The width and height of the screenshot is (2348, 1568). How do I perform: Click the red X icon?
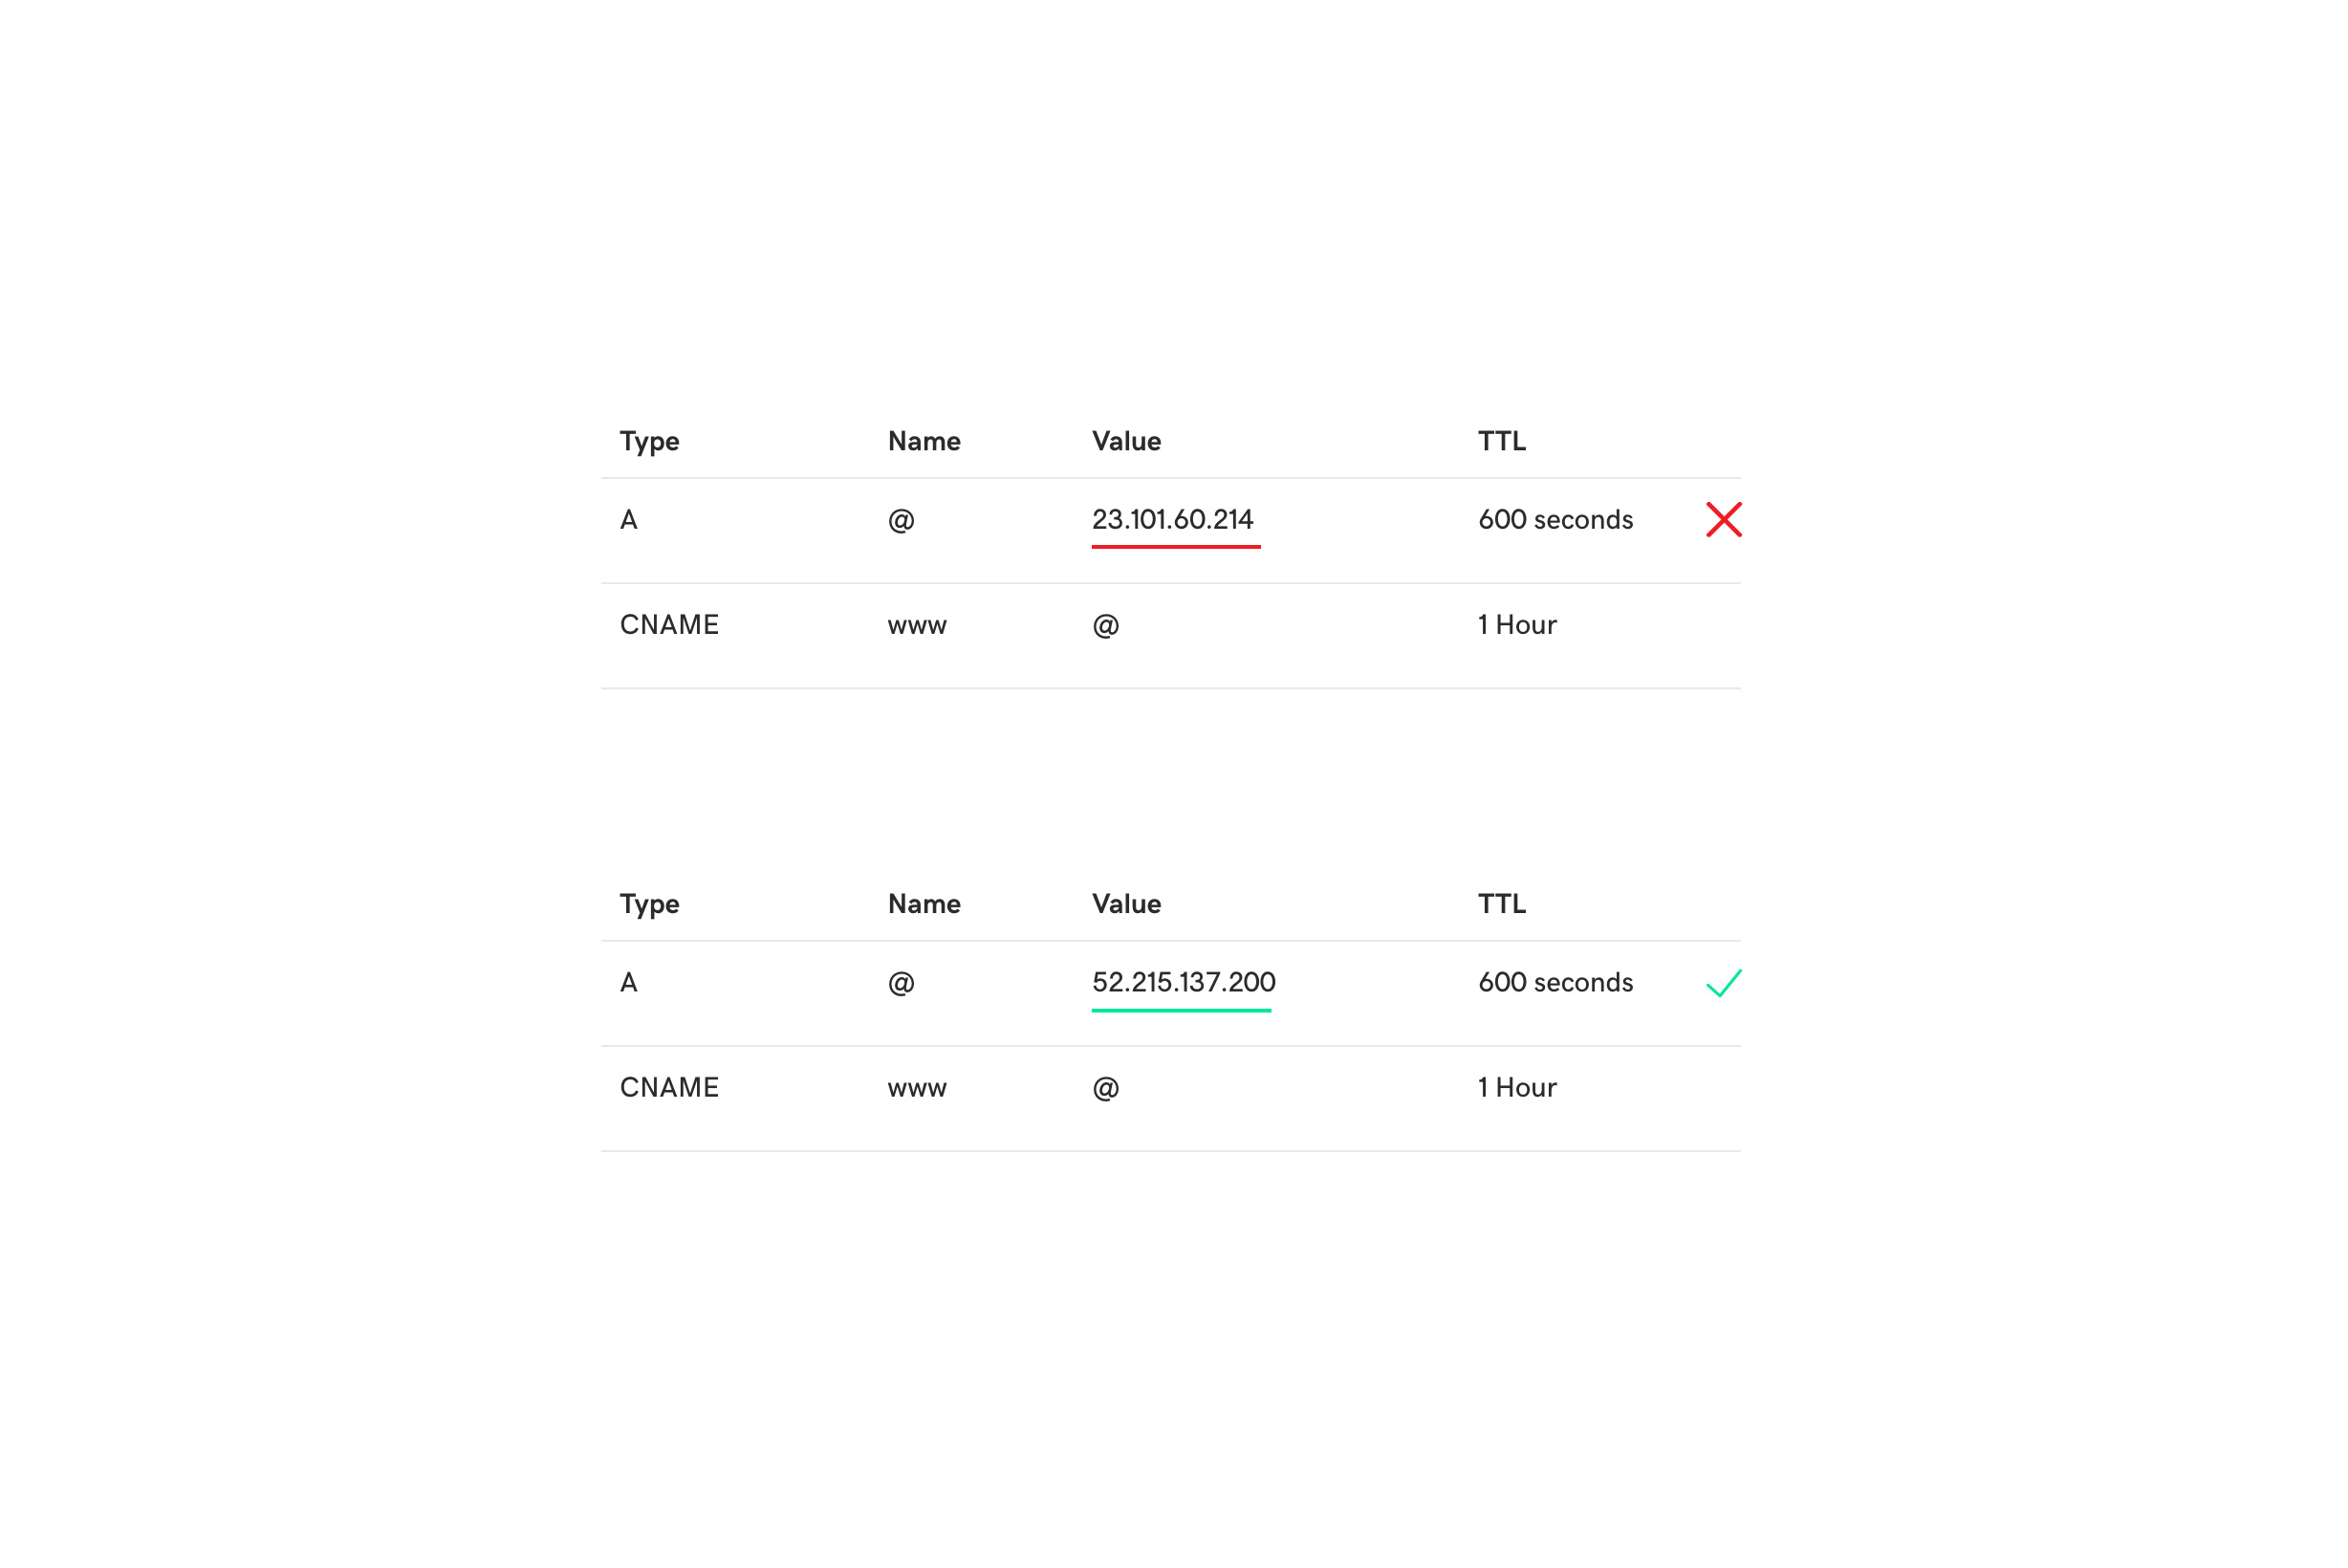click(1723, 520)
